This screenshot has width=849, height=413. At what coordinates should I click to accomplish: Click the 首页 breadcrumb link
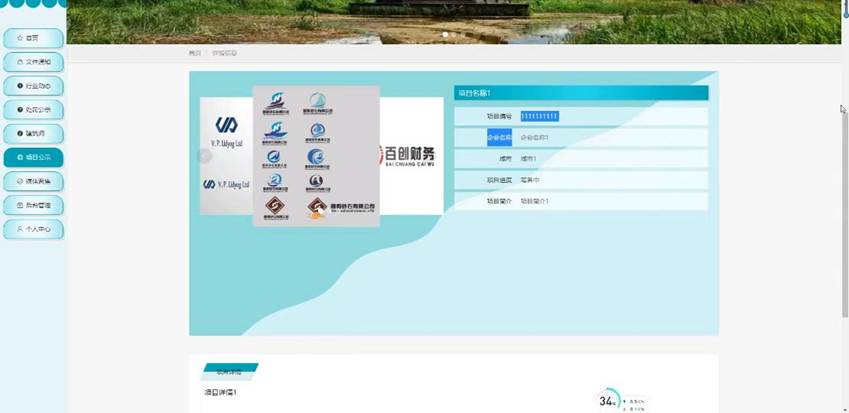coord(194,53)
